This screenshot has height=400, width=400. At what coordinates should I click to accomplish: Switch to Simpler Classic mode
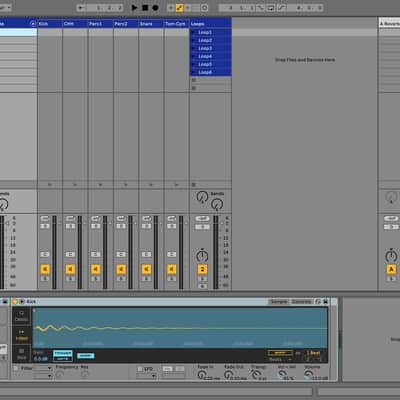[22, 316]
